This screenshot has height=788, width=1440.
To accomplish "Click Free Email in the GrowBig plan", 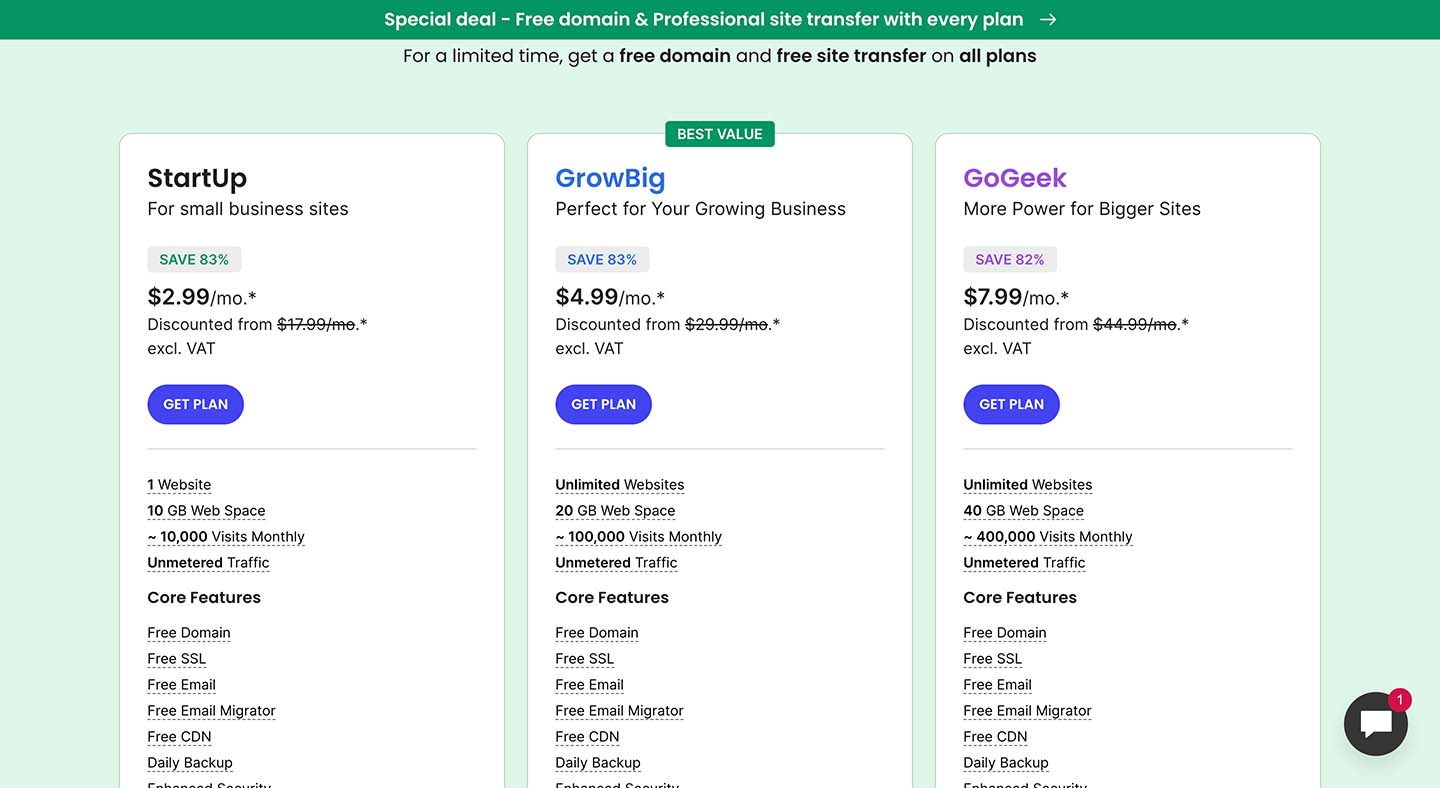I will 589,685.
